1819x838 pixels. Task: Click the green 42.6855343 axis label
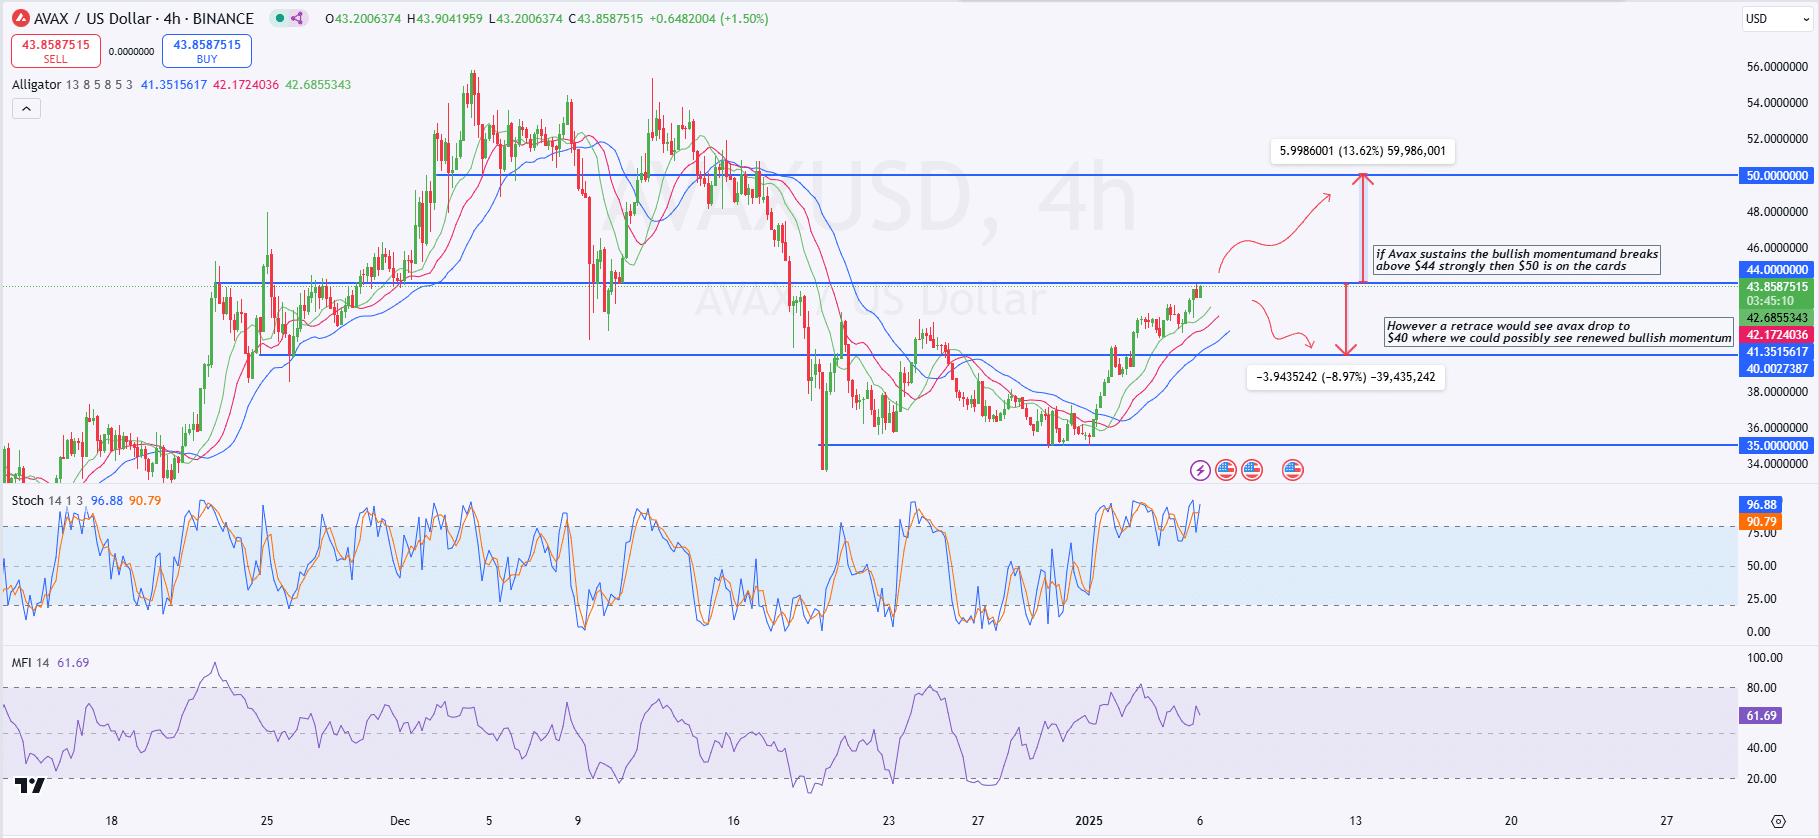coord(1777,318)
